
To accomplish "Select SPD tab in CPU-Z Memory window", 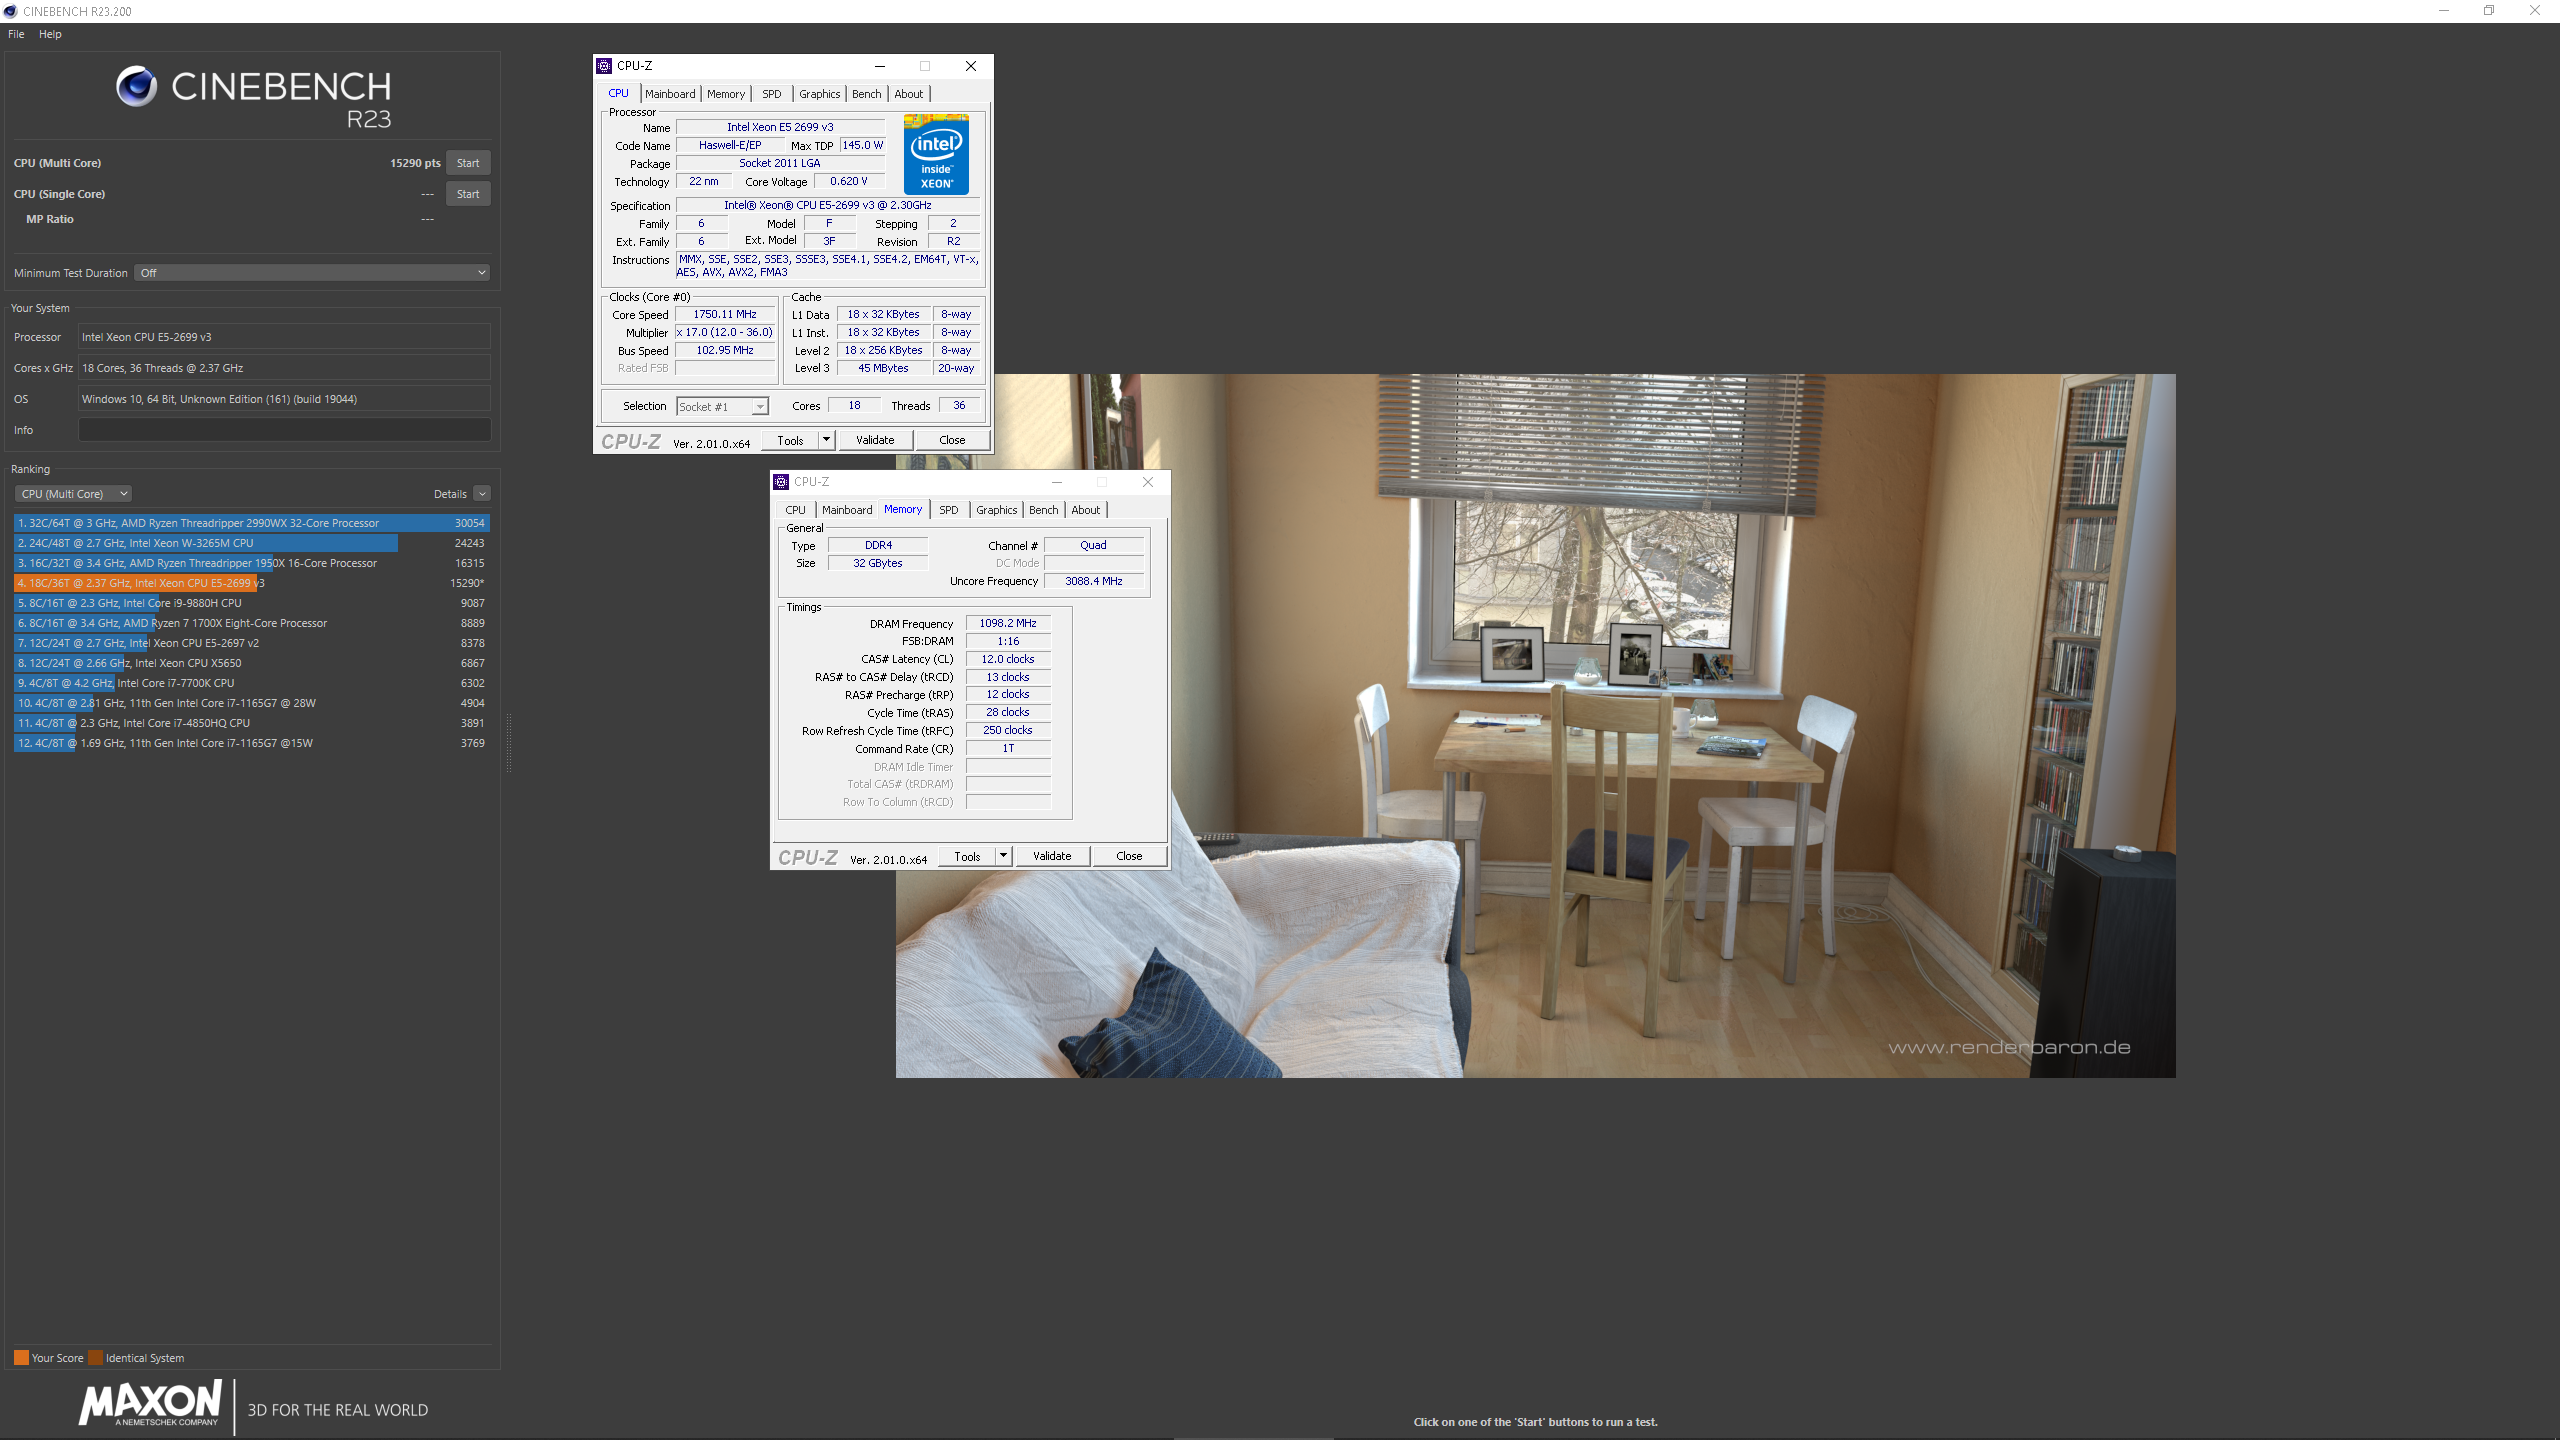I will [949, 510].
